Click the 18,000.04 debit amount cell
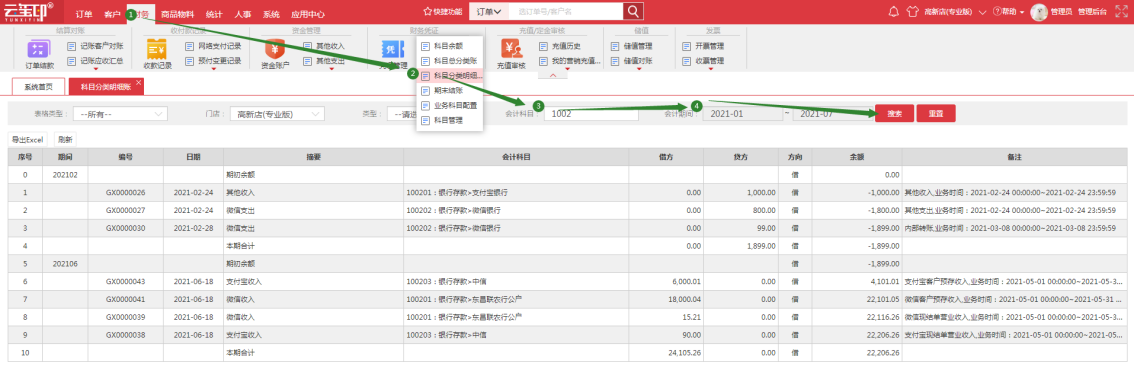This screenshot has width=1134, height=366. pos(666,299)
